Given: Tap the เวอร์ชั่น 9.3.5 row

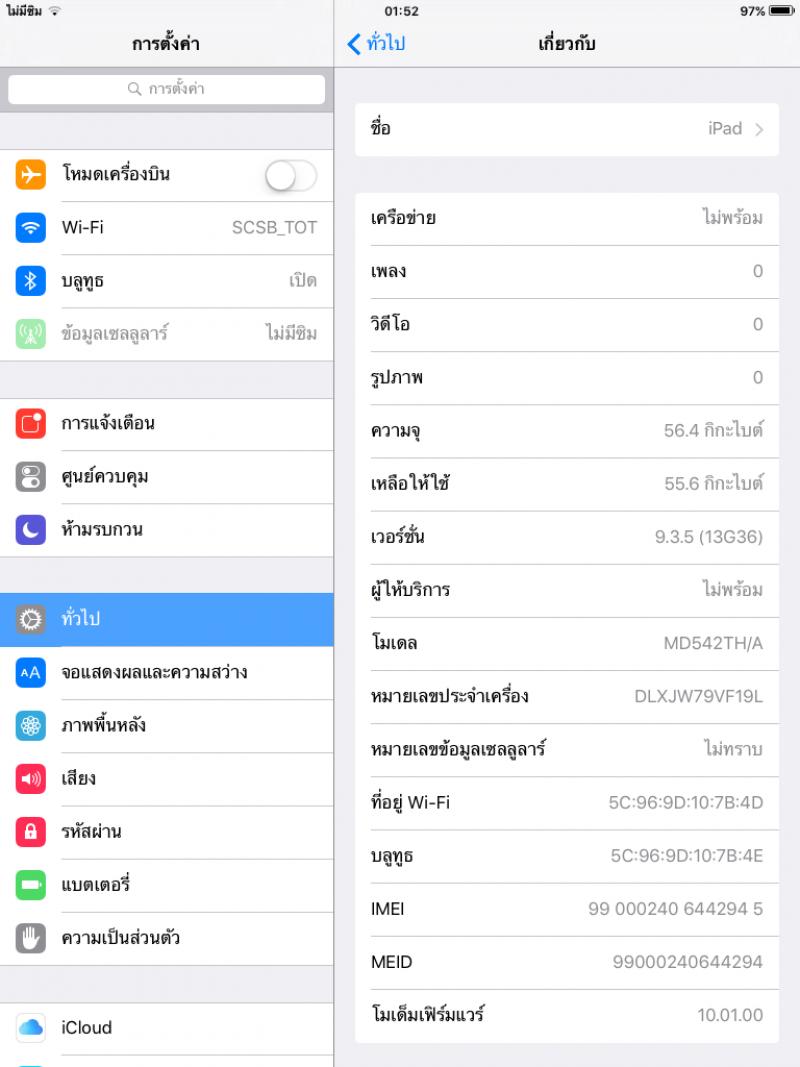Looking at the screenshot, I should (x=567, y=538).
